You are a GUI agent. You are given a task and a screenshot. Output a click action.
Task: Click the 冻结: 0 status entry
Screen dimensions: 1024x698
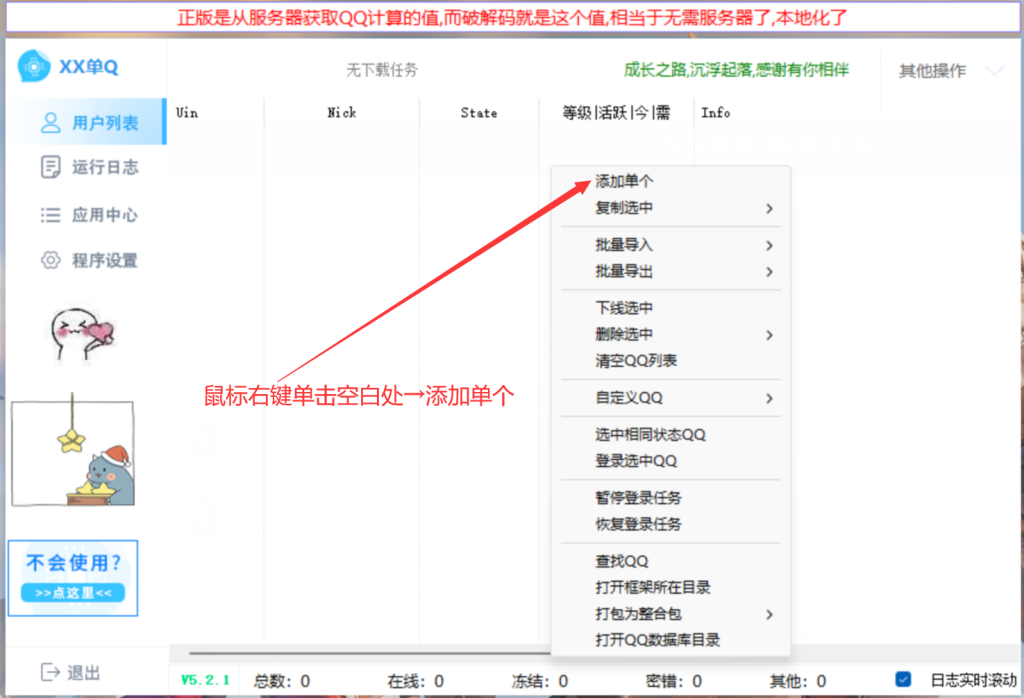pos(540,681)
